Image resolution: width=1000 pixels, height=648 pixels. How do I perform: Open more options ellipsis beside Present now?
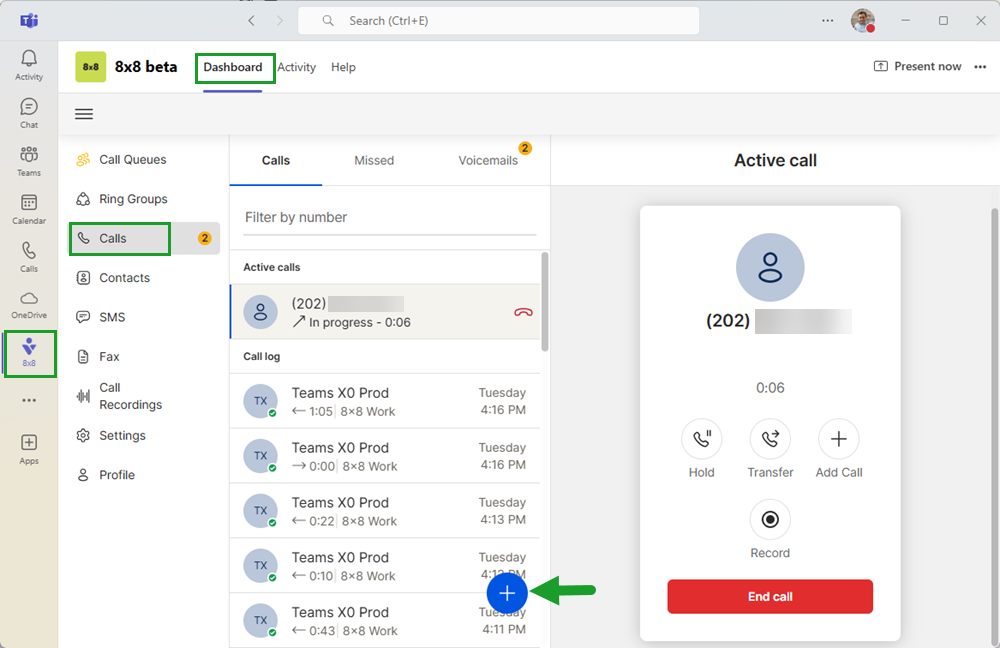980,67
